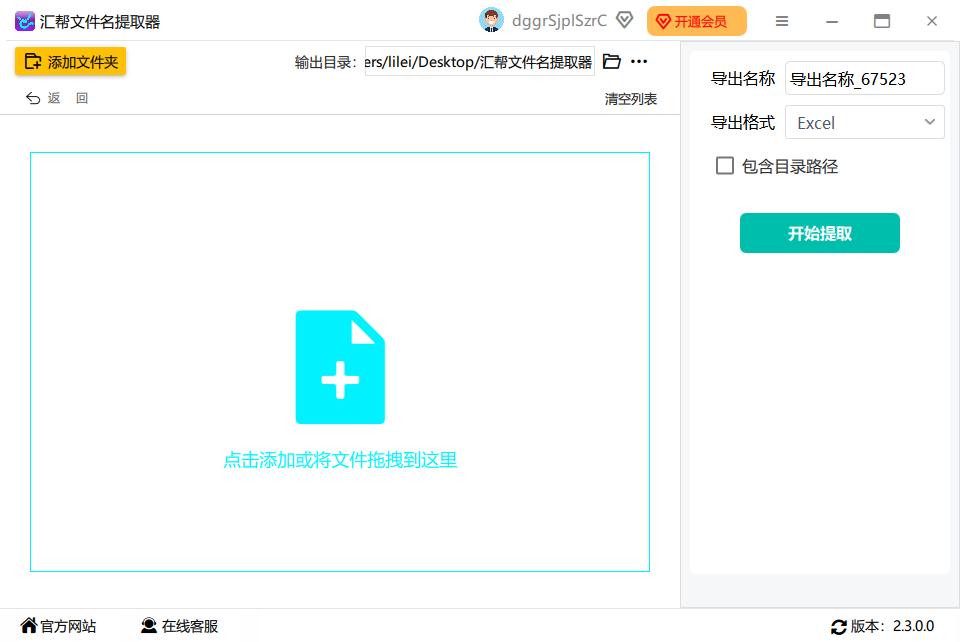
Task: Click the chevron beside username dggrSjplSzrC
Action: 624,20
